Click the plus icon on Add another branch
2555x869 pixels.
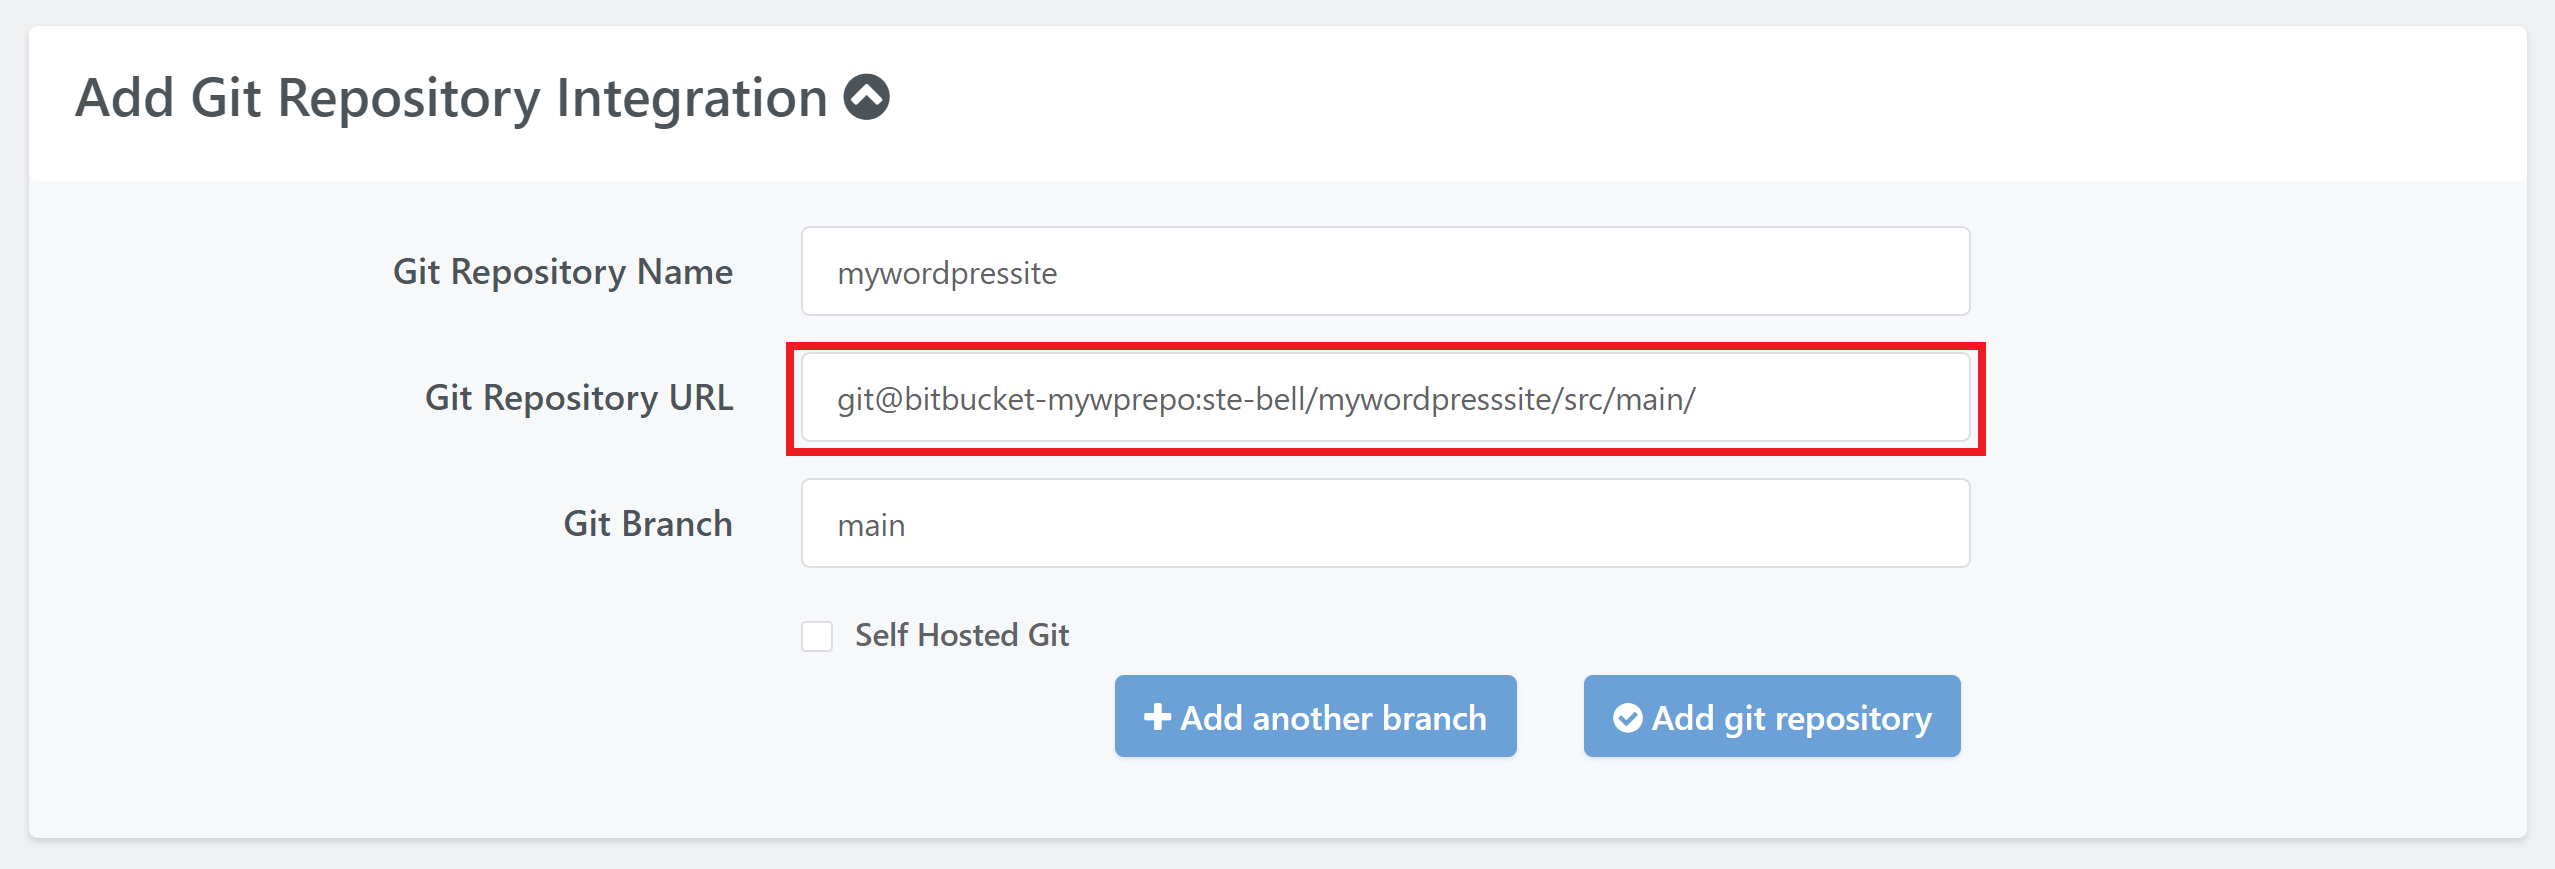pos(1157,717)
